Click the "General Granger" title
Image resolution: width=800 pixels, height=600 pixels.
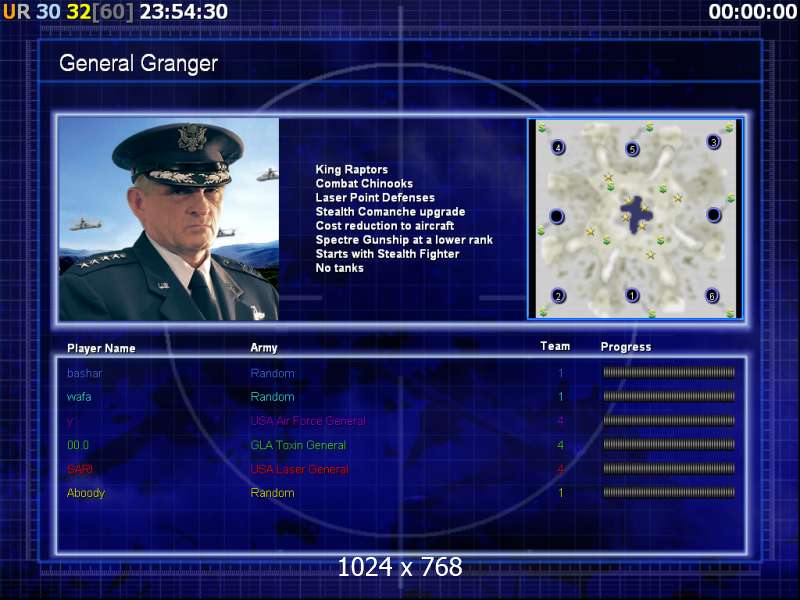tap(138, 64)
